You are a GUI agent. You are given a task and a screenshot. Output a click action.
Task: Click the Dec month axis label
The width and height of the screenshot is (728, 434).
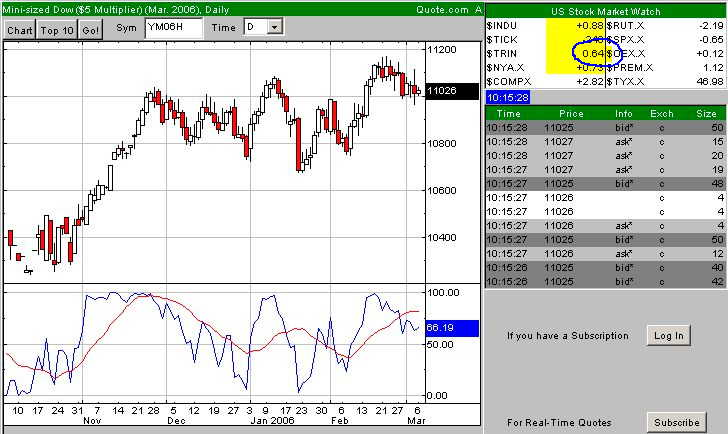click(x=176, y=421)
